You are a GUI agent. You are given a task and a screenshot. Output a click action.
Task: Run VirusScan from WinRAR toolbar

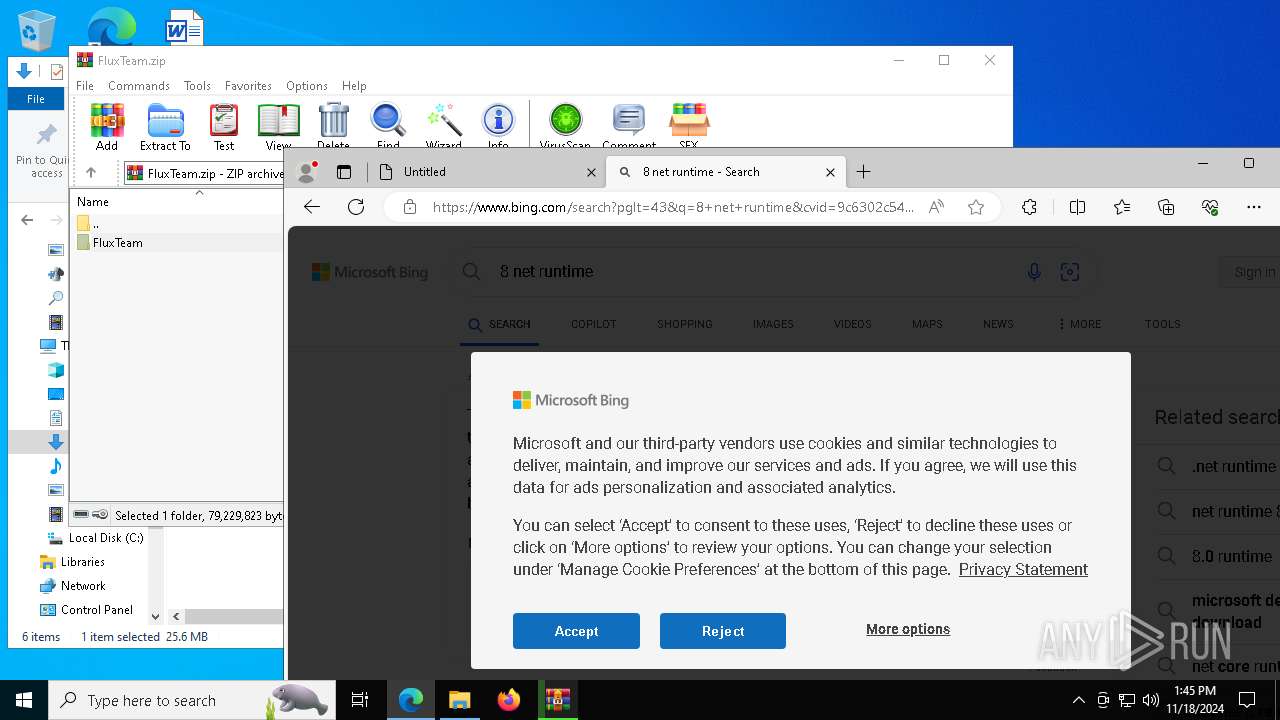point(565,126)
